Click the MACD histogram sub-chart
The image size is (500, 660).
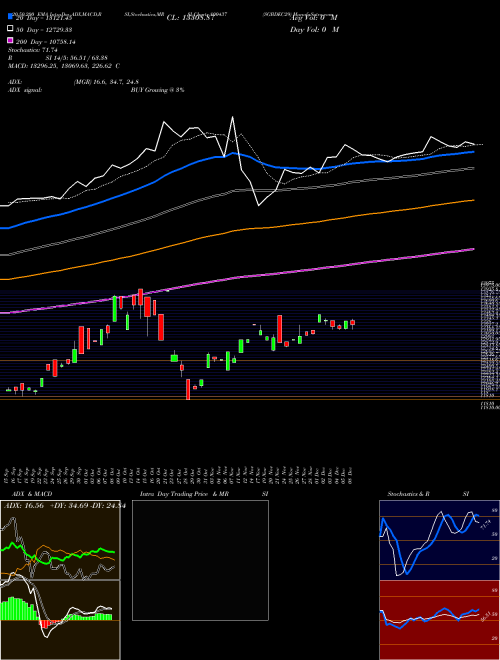[60, 620]
